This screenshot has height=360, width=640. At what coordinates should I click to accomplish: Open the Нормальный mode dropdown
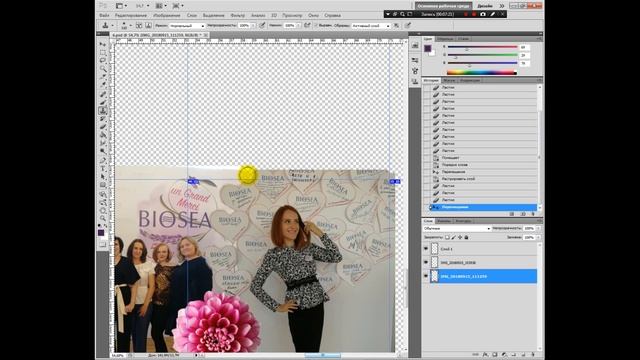tap(187, 26)
